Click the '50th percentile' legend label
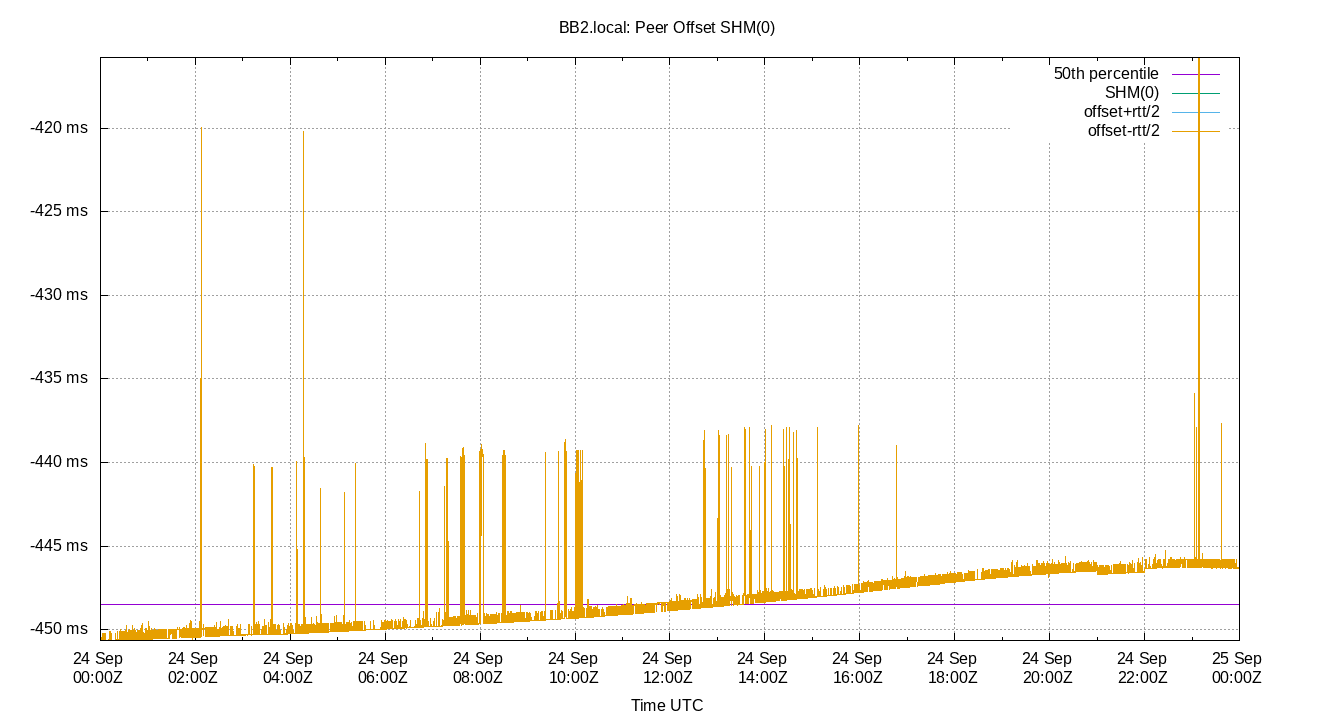The height and width of the screenshot is (720, 1340). coord(1106,74)
